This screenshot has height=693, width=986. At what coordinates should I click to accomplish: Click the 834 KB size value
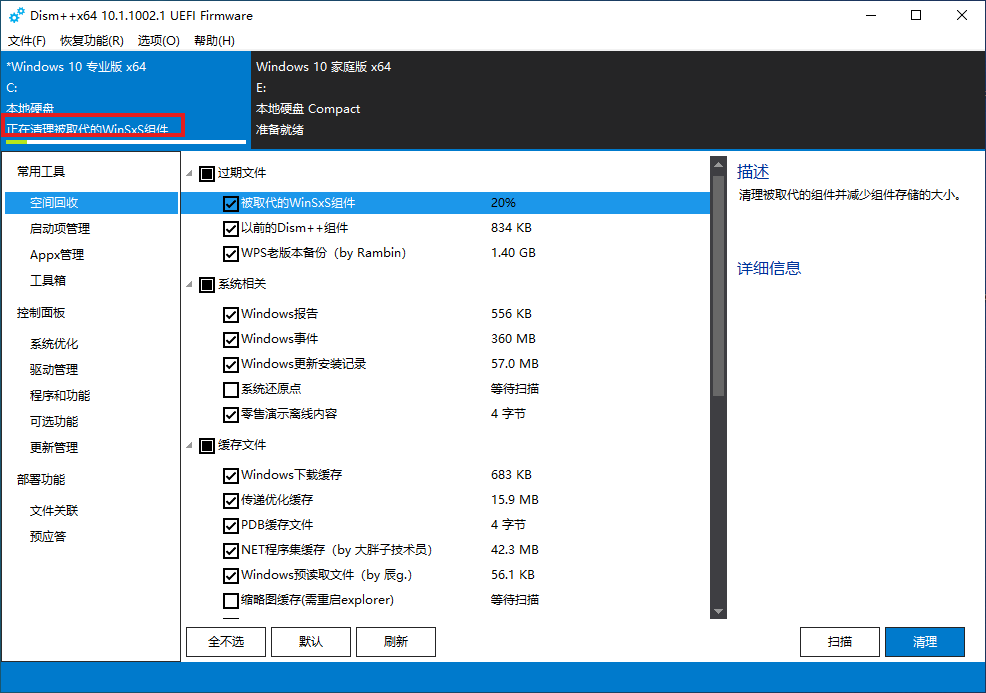[x=511, y=228]
